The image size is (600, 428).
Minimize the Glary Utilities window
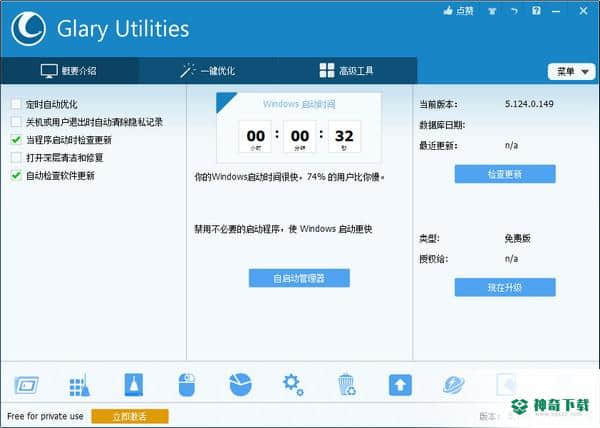coord(556,11)
